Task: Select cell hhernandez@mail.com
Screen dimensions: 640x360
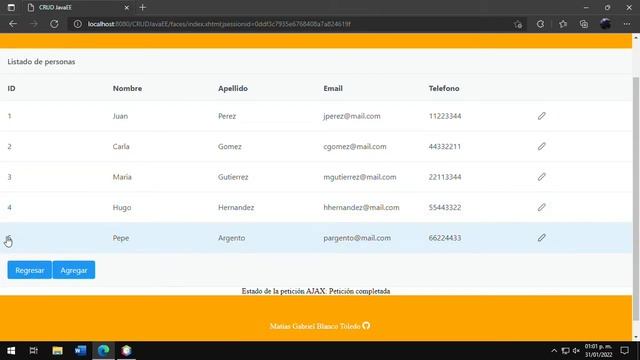Action: (x=361, y=207)
